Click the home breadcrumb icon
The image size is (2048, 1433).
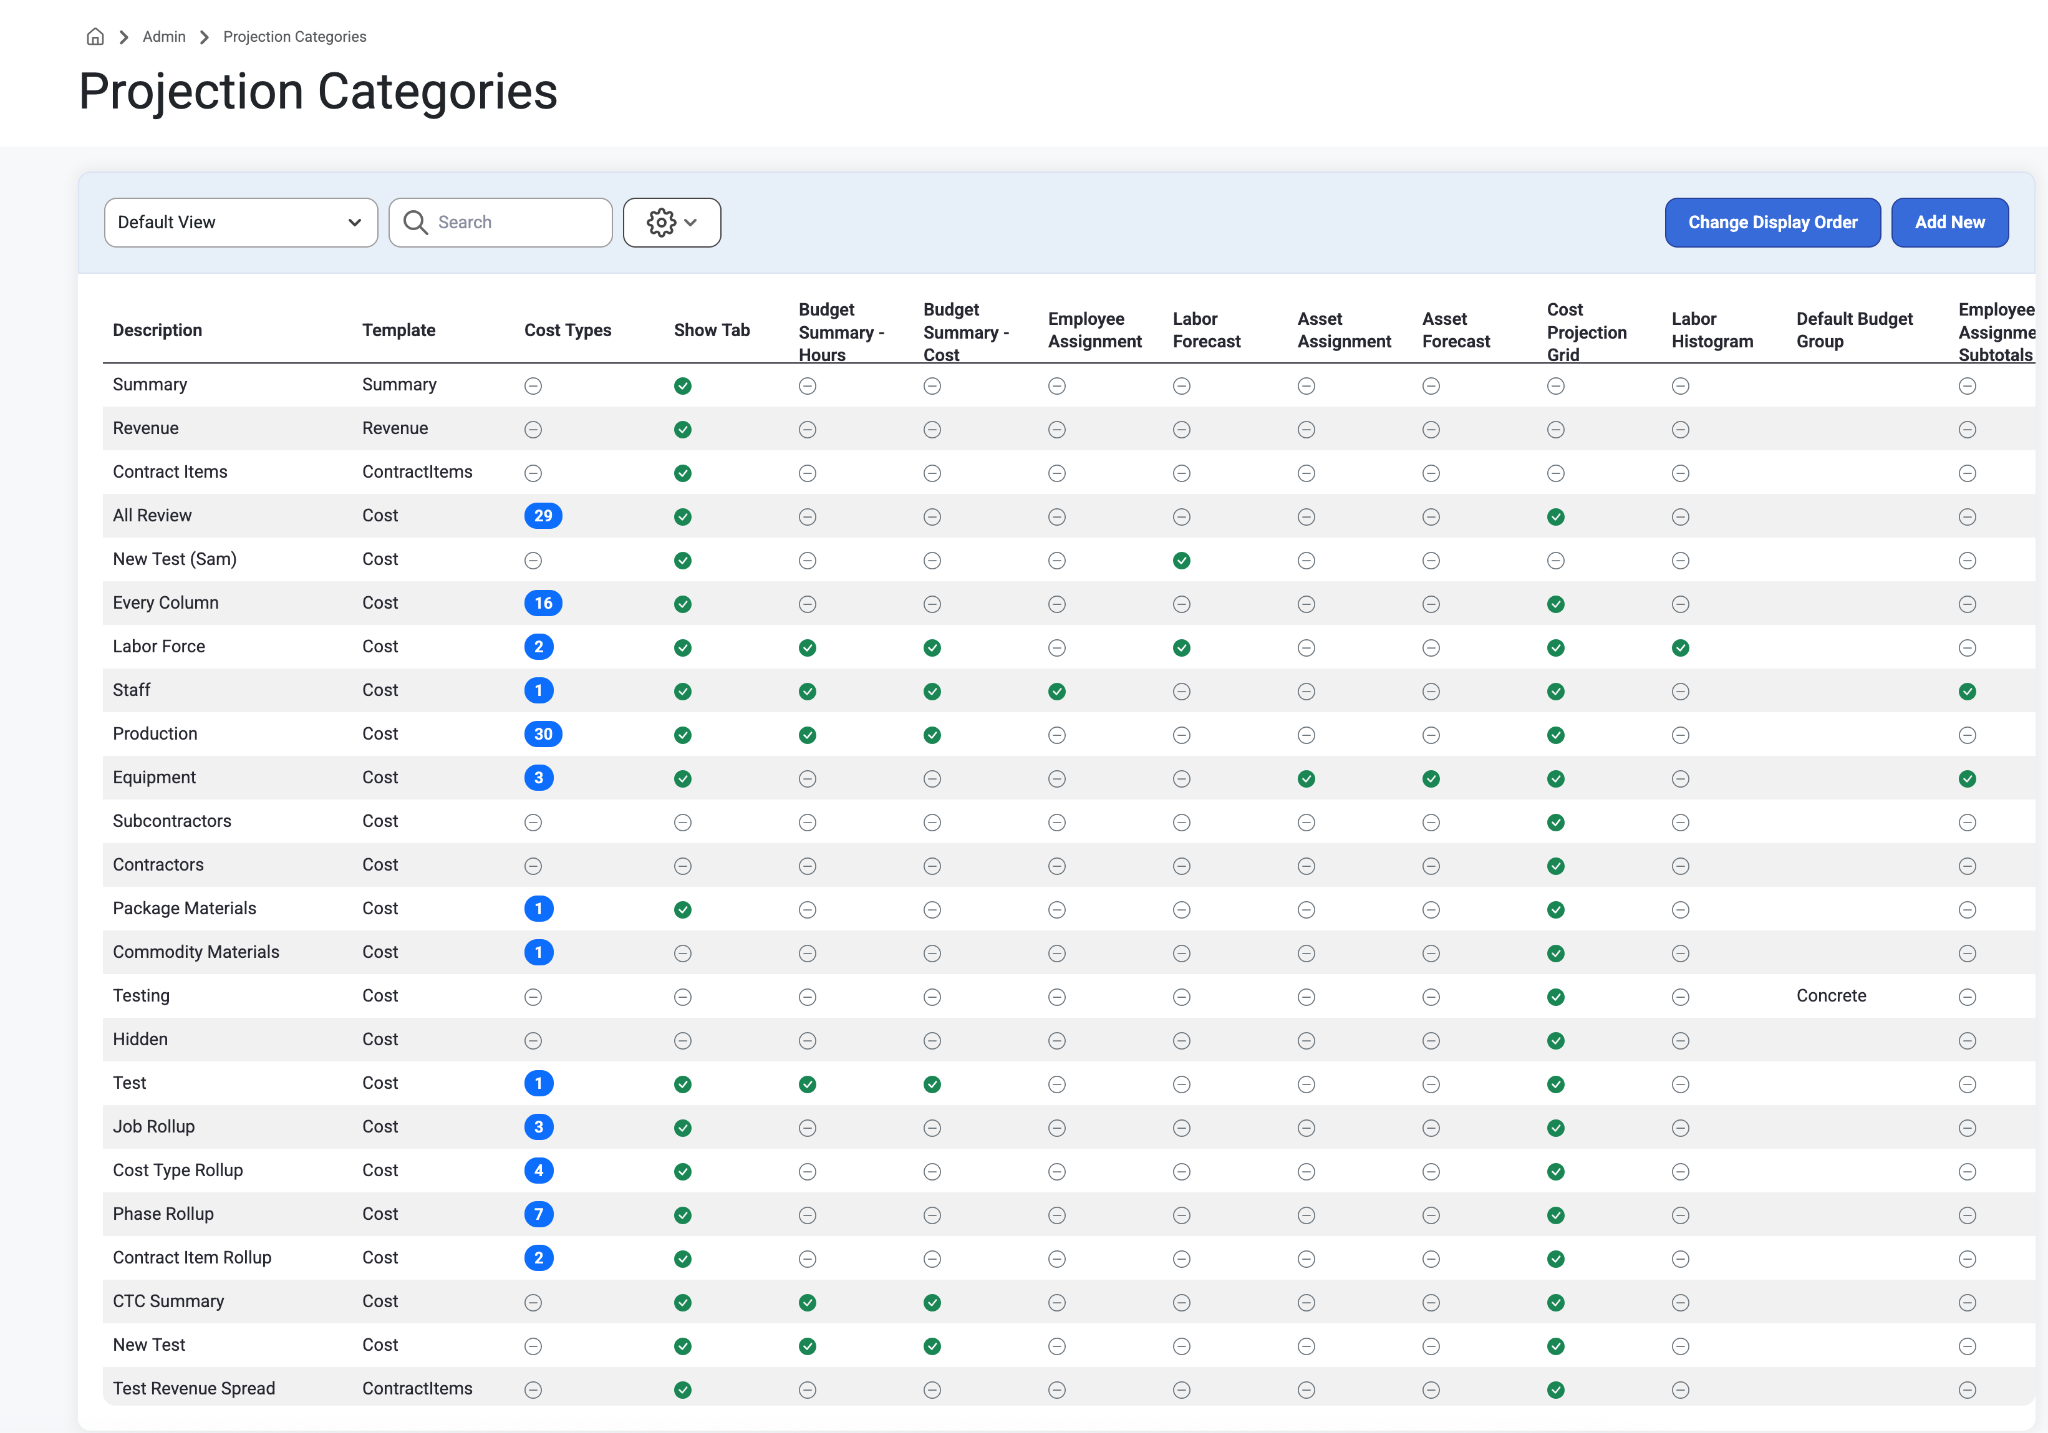click(95, 37)
